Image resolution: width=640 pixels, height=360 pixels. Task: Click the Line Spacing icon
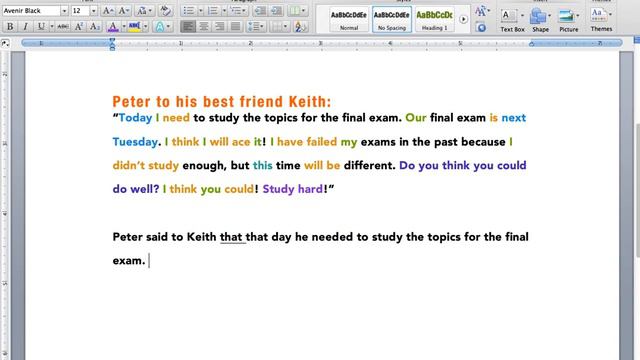click(x=256, y=27)
